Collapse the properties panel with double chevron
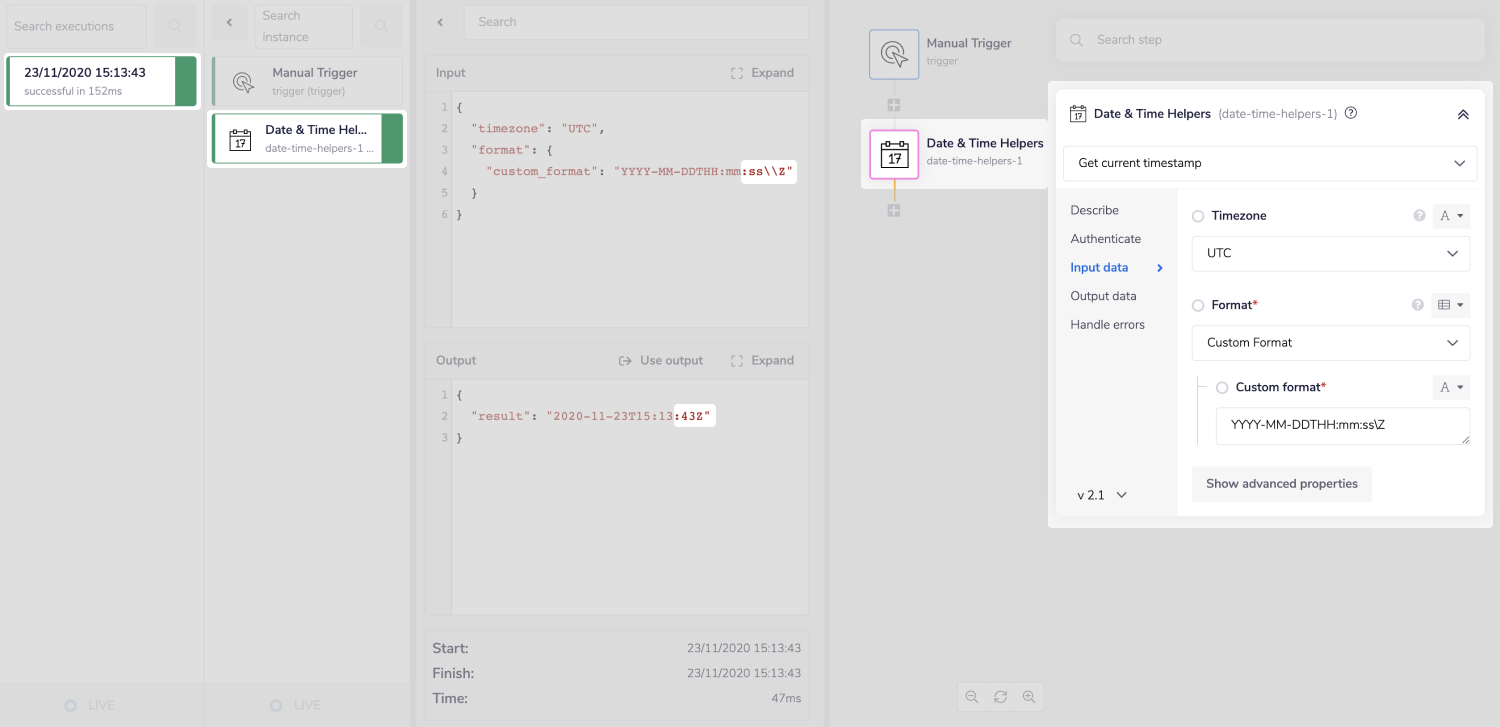1500x727 pixels. [1463, 114]
